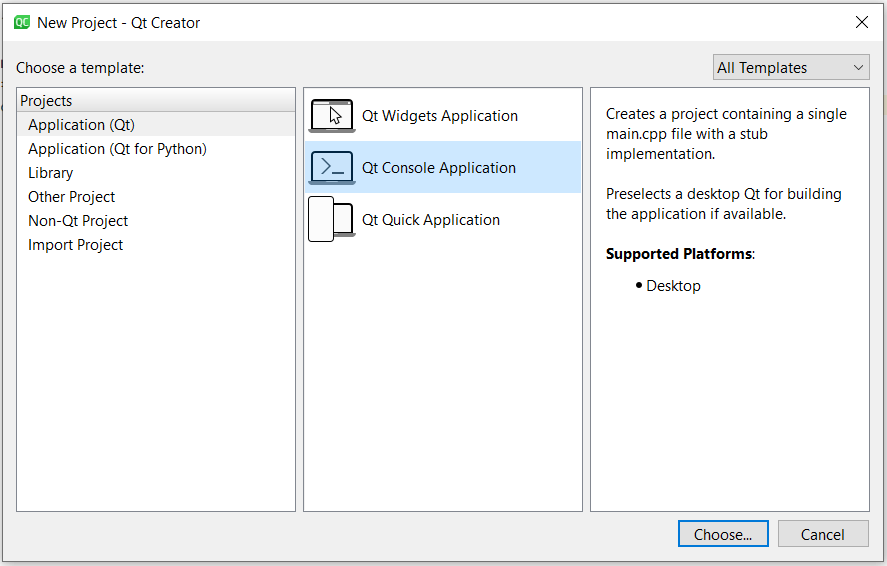Click the Desktop supported platform entry
Viewport: 887px width, 566px height.
tap(673, 286)
